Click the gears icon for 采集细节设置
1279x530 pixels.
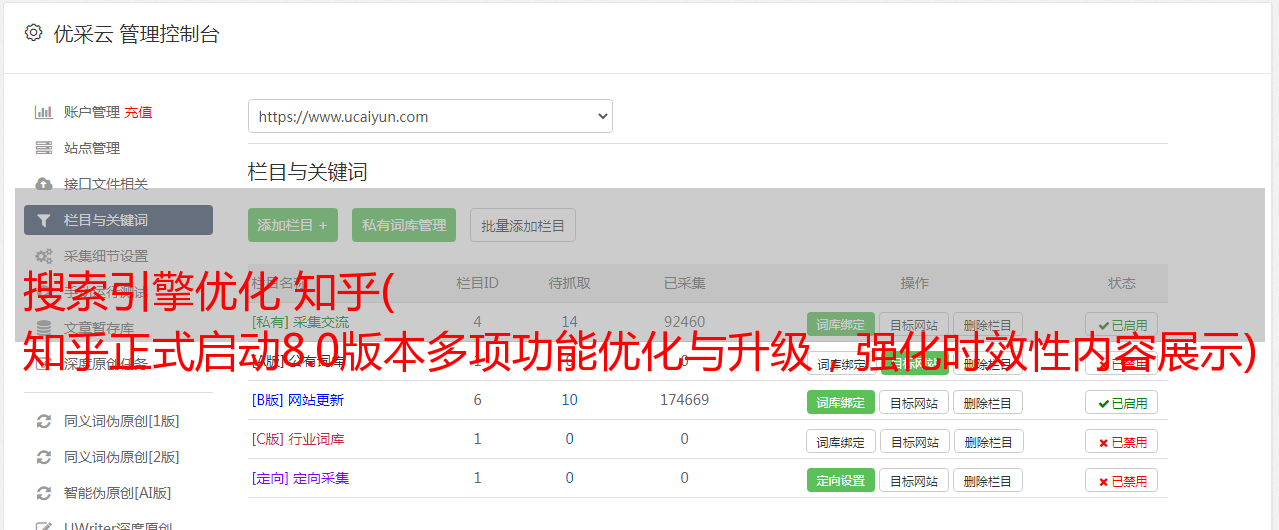pos(44,256)
